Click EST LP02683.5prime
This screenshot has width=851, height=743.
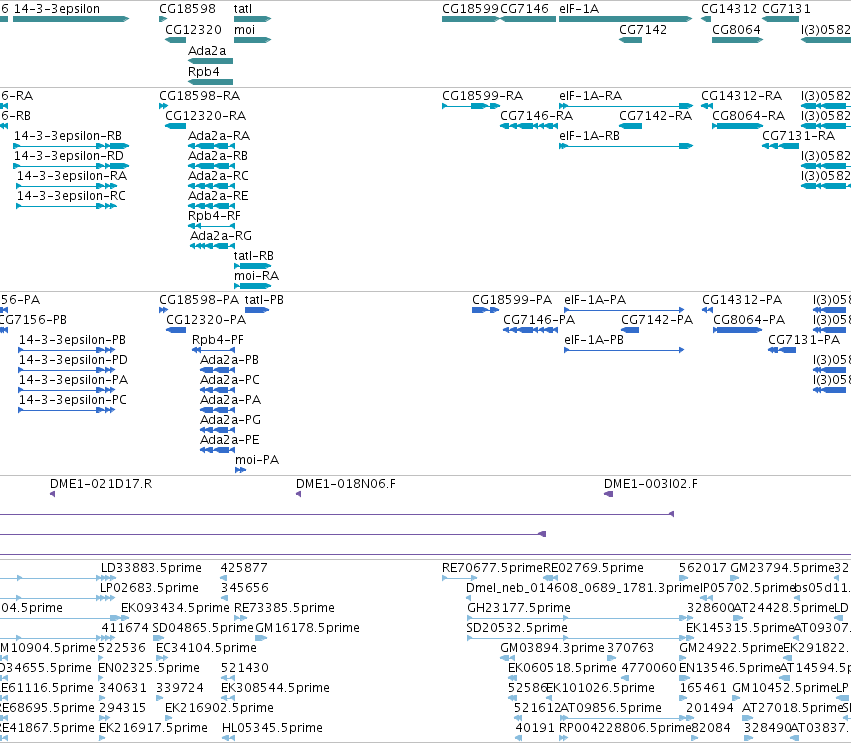(149, 588)
